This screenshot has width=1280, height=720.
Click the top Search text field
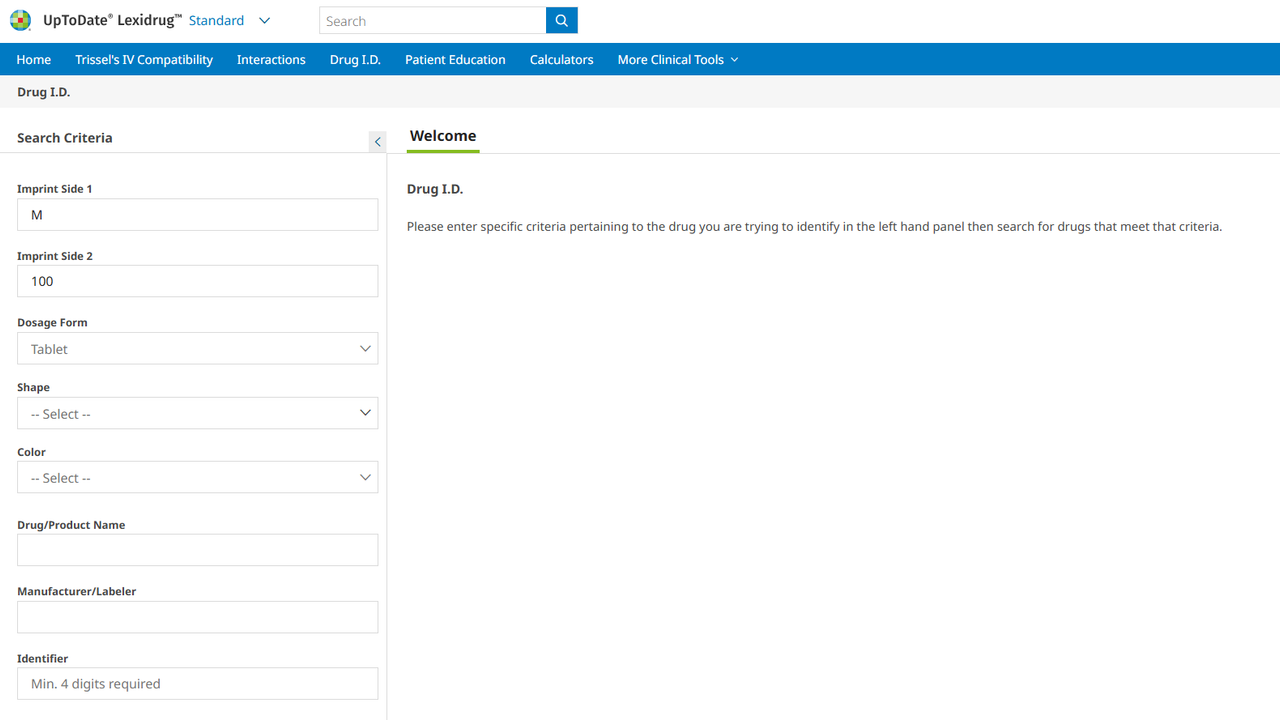[x=432, y=21]
